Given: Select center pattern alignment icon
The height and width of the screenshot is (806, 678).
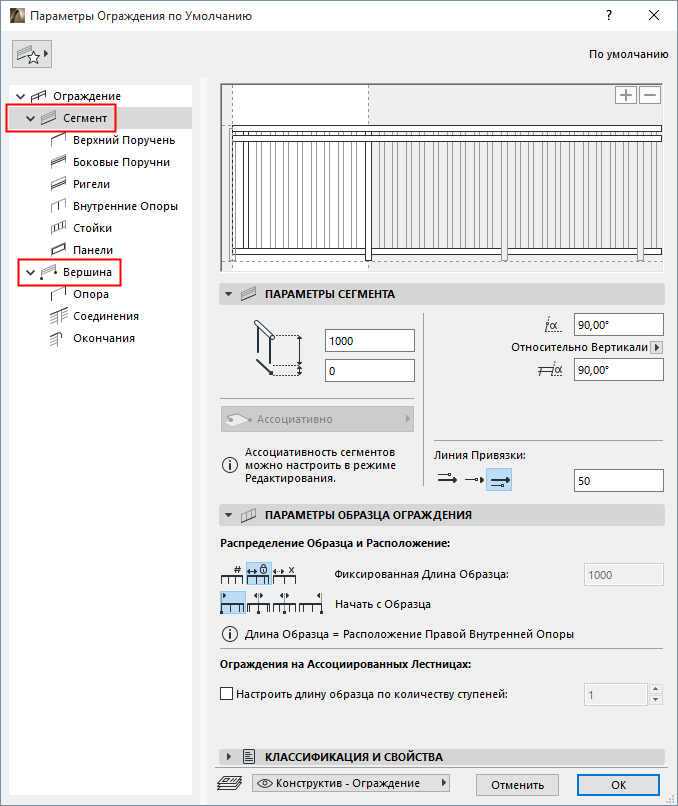Looking at the screenshot, I should [x=259, y=602].
